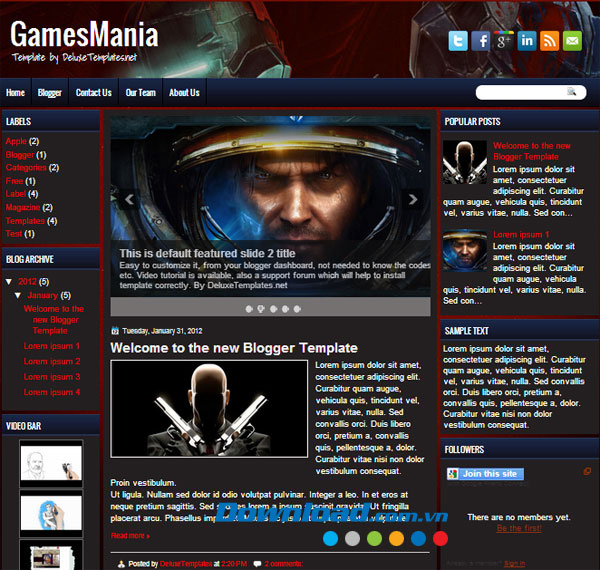Open the LinkedIn social icon
This screenshot has width=600, height=570.
point(527,41)
